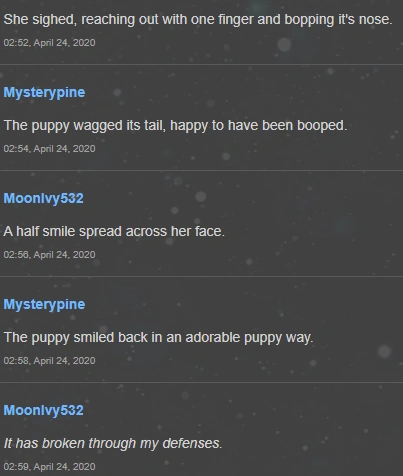Select the 02:59, April 24, 2020 timestamp
The image size is (403, 476).
(x=50, y=467)
